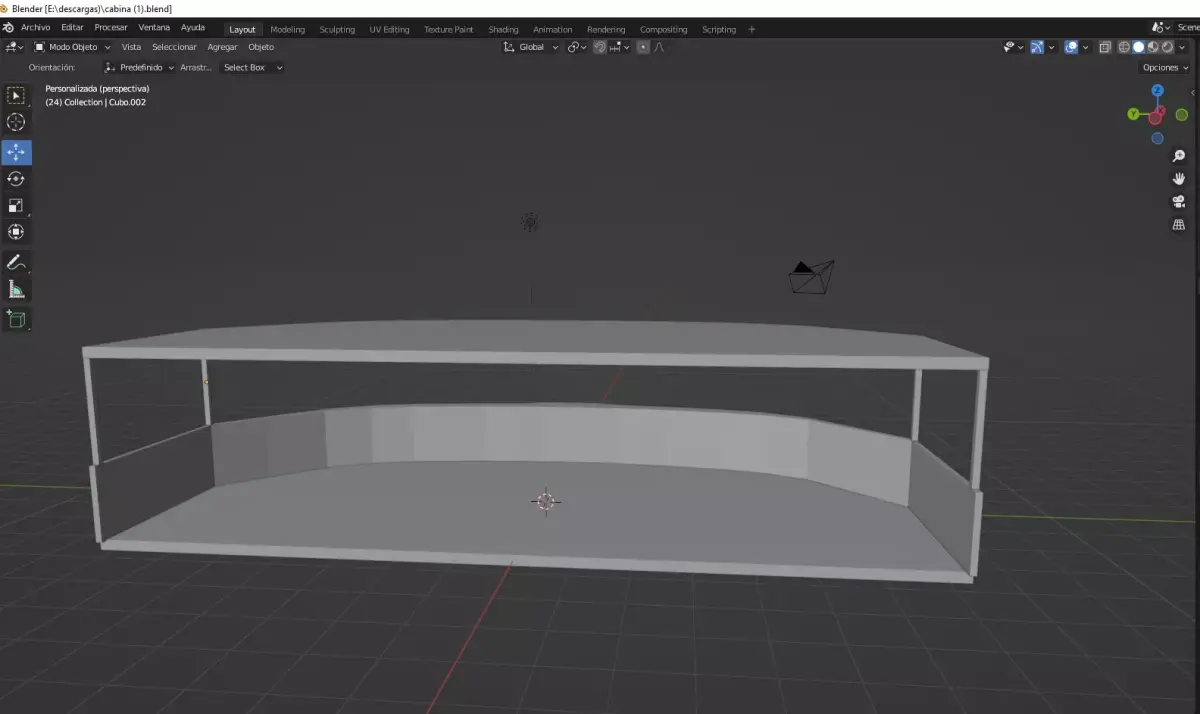
Task: Open the Editar menu
Action: click(x=72, y=28)
